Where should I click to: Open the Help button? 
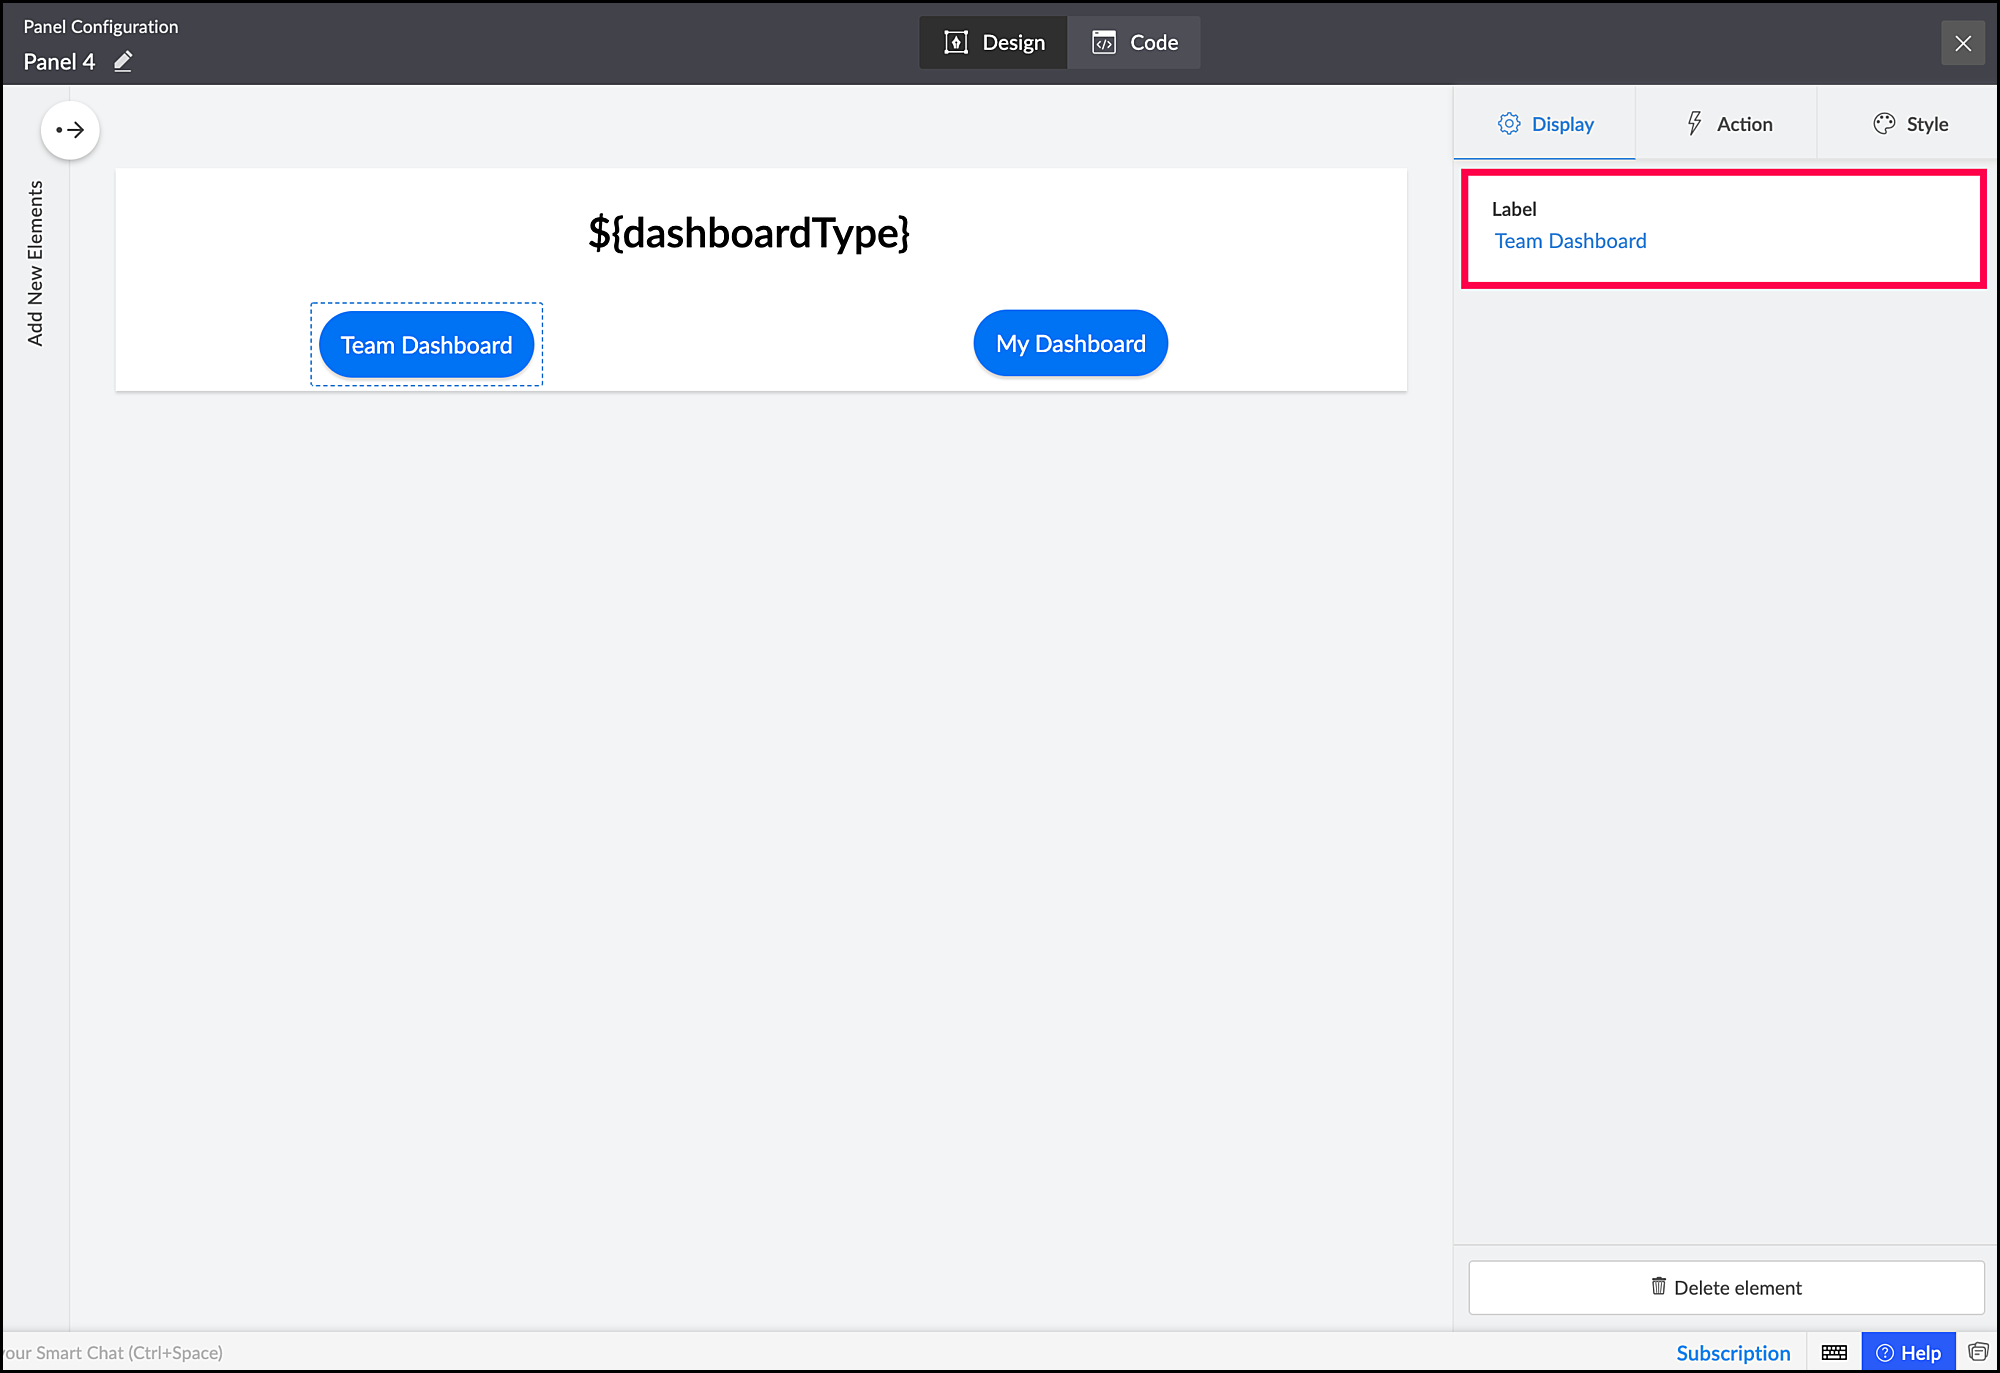1908,1353
